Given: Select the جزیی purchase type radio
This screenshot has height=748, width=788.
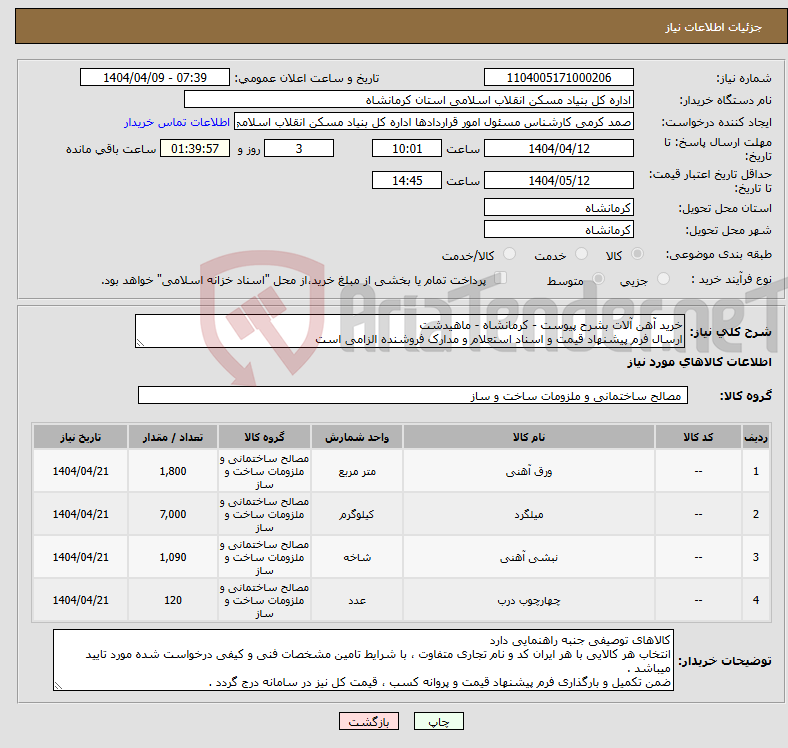Looking at the screenshot, I should (663, 278).
